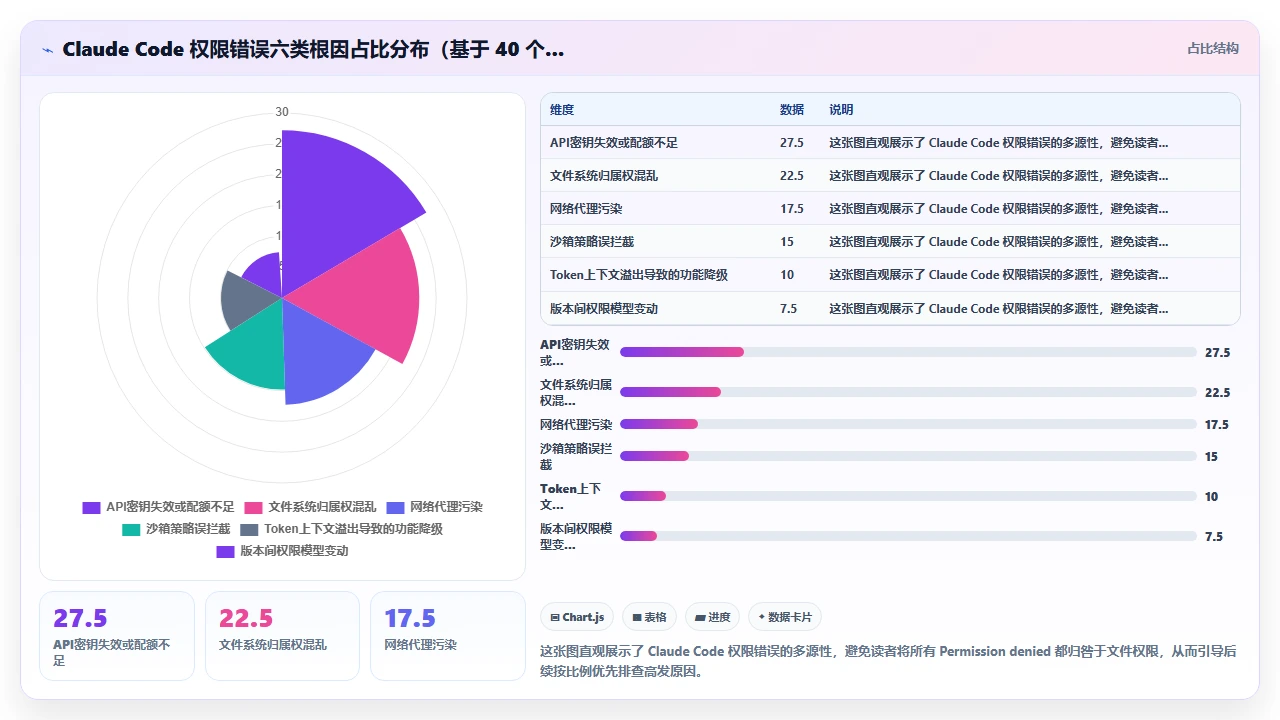Viewport: 1280px width, 720px height.
Task: Select the 沙箱策略误拦截 table cell
Action: (592, 242)
